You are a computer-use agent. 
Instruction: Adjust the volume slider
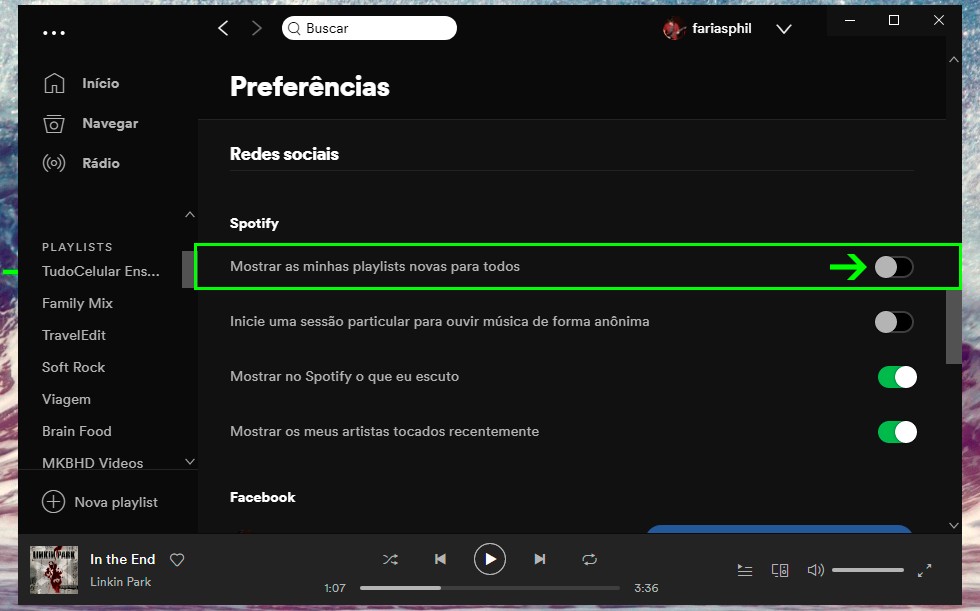point(868,570)
